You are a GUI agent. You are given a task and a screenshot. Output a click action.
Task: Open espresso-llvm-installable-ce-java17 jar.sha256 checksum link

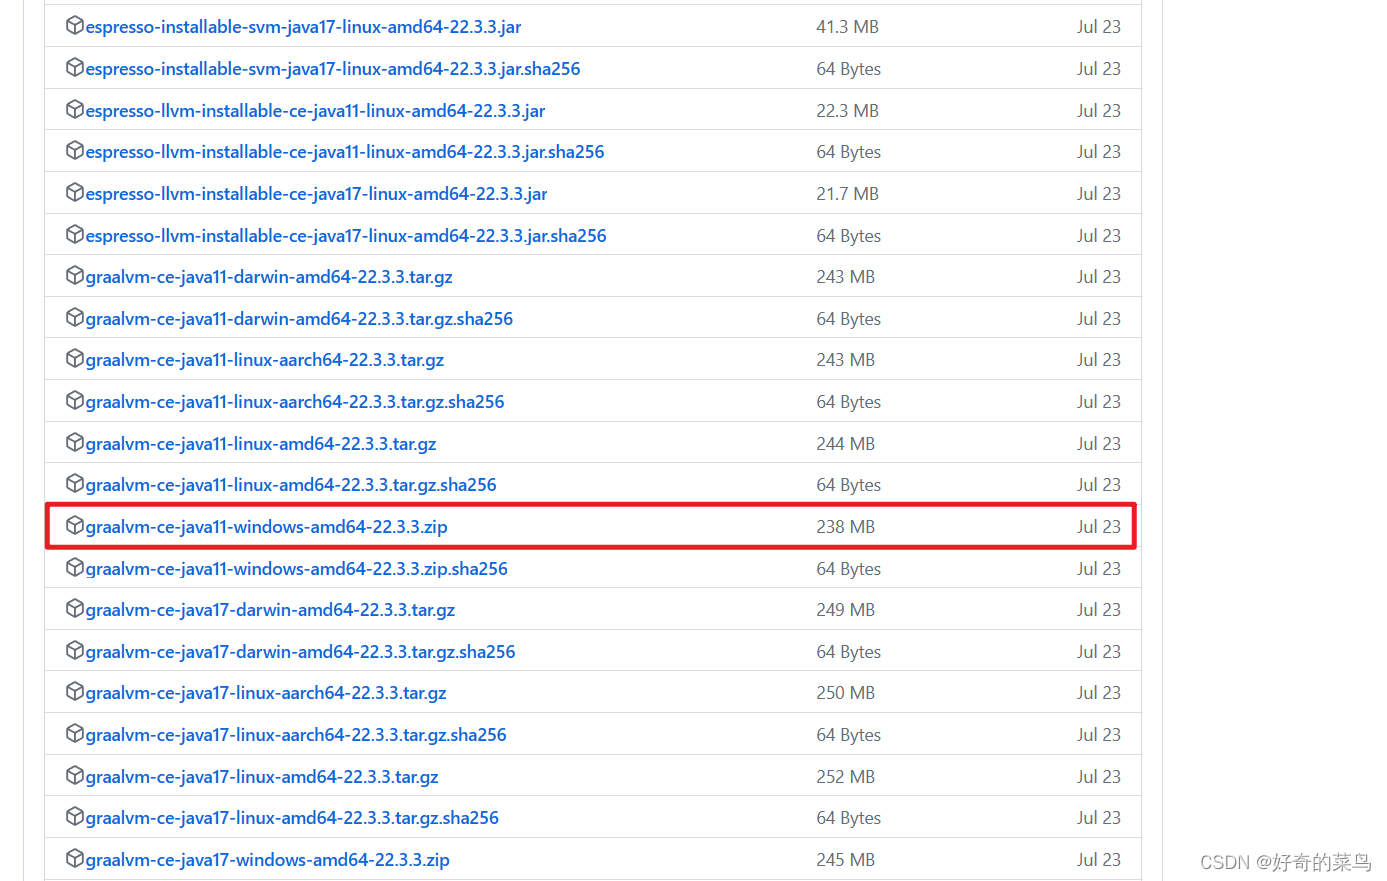tap(346, 236)
